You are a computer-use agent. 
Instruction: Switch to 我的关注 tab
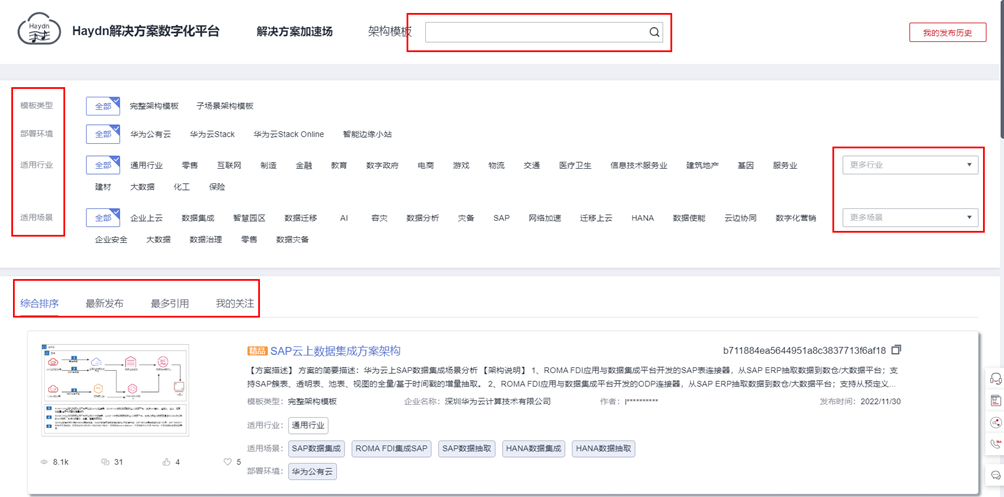pyautogui.click(x=235, y=303)
